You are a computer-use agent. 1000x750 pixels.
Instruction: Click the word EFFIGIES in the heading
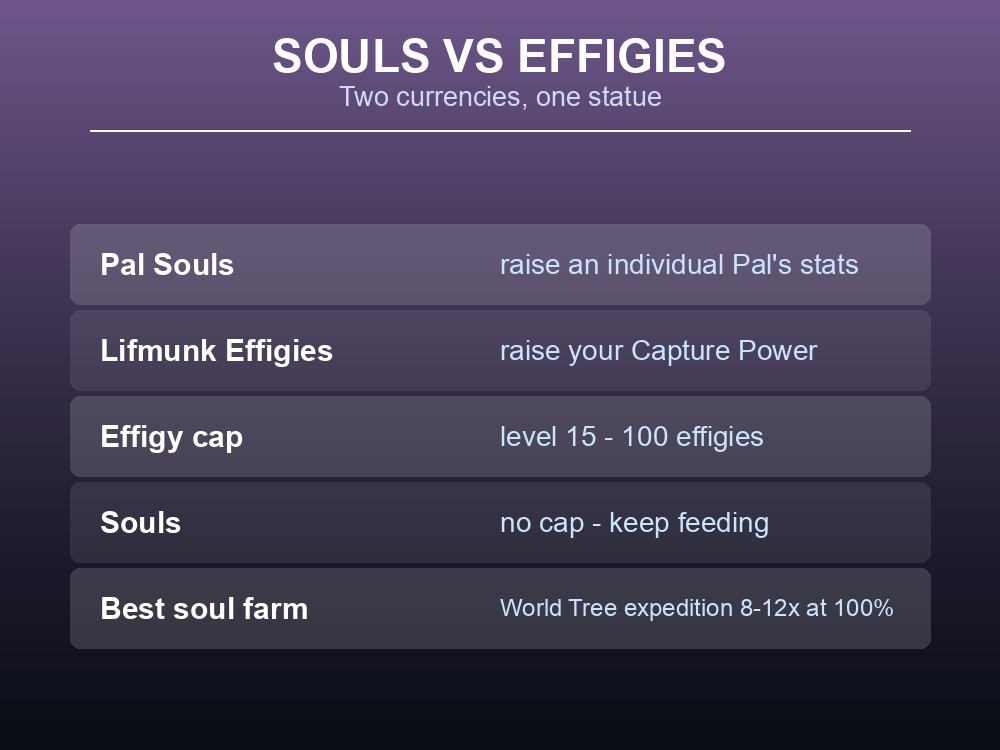pyautogui.click(x=622, y=56)
